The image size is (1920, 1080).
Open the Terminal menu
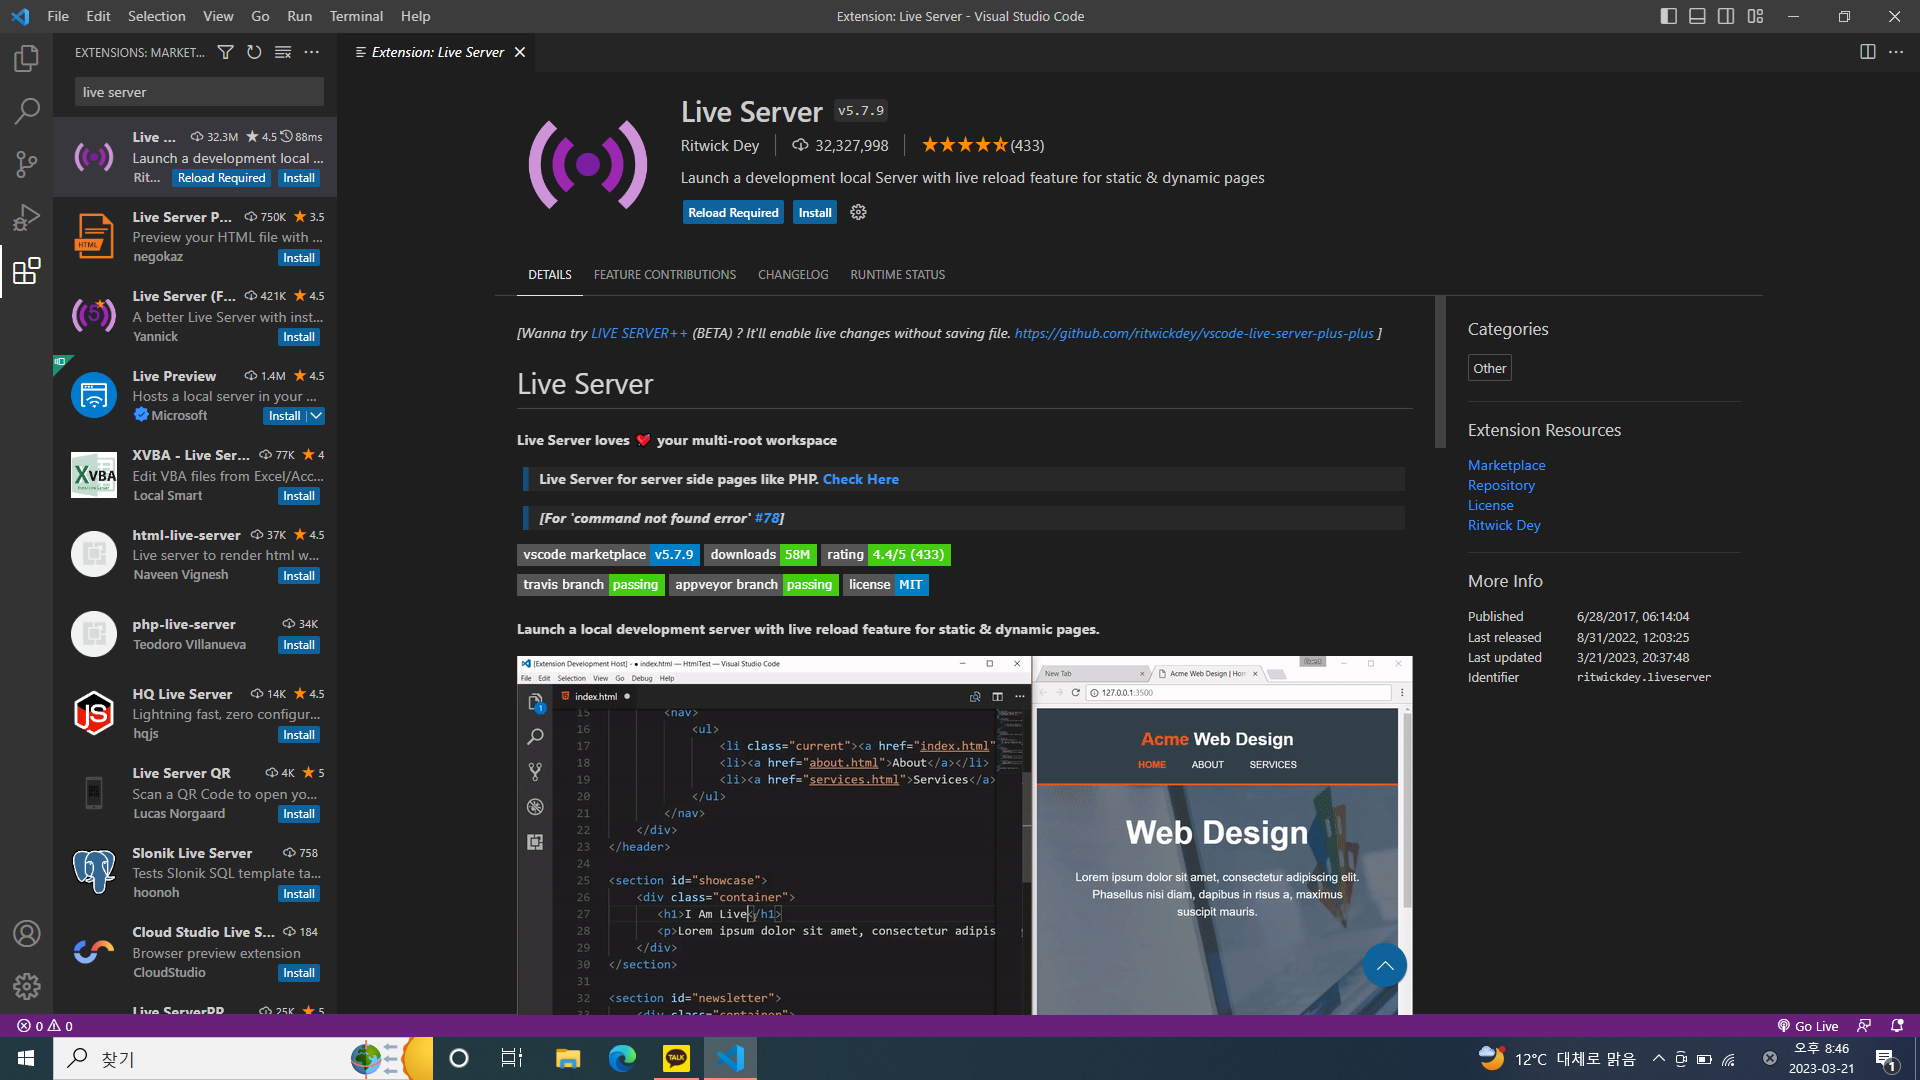pos(356,16)
